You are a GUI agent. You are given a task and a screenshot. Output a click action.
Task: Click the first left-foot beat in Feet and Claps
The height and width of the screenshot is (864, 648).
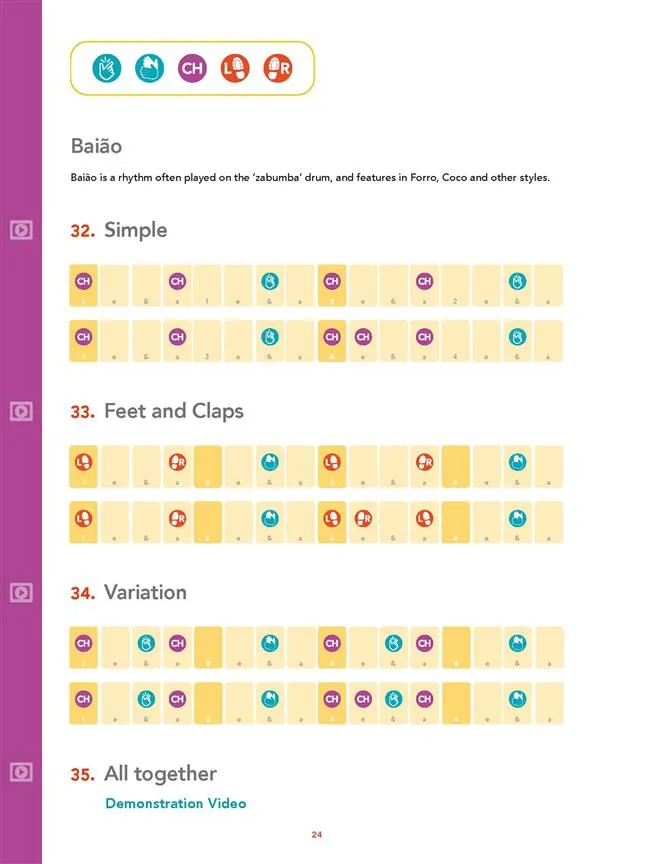pyautogui.click(x=84, y=462)
